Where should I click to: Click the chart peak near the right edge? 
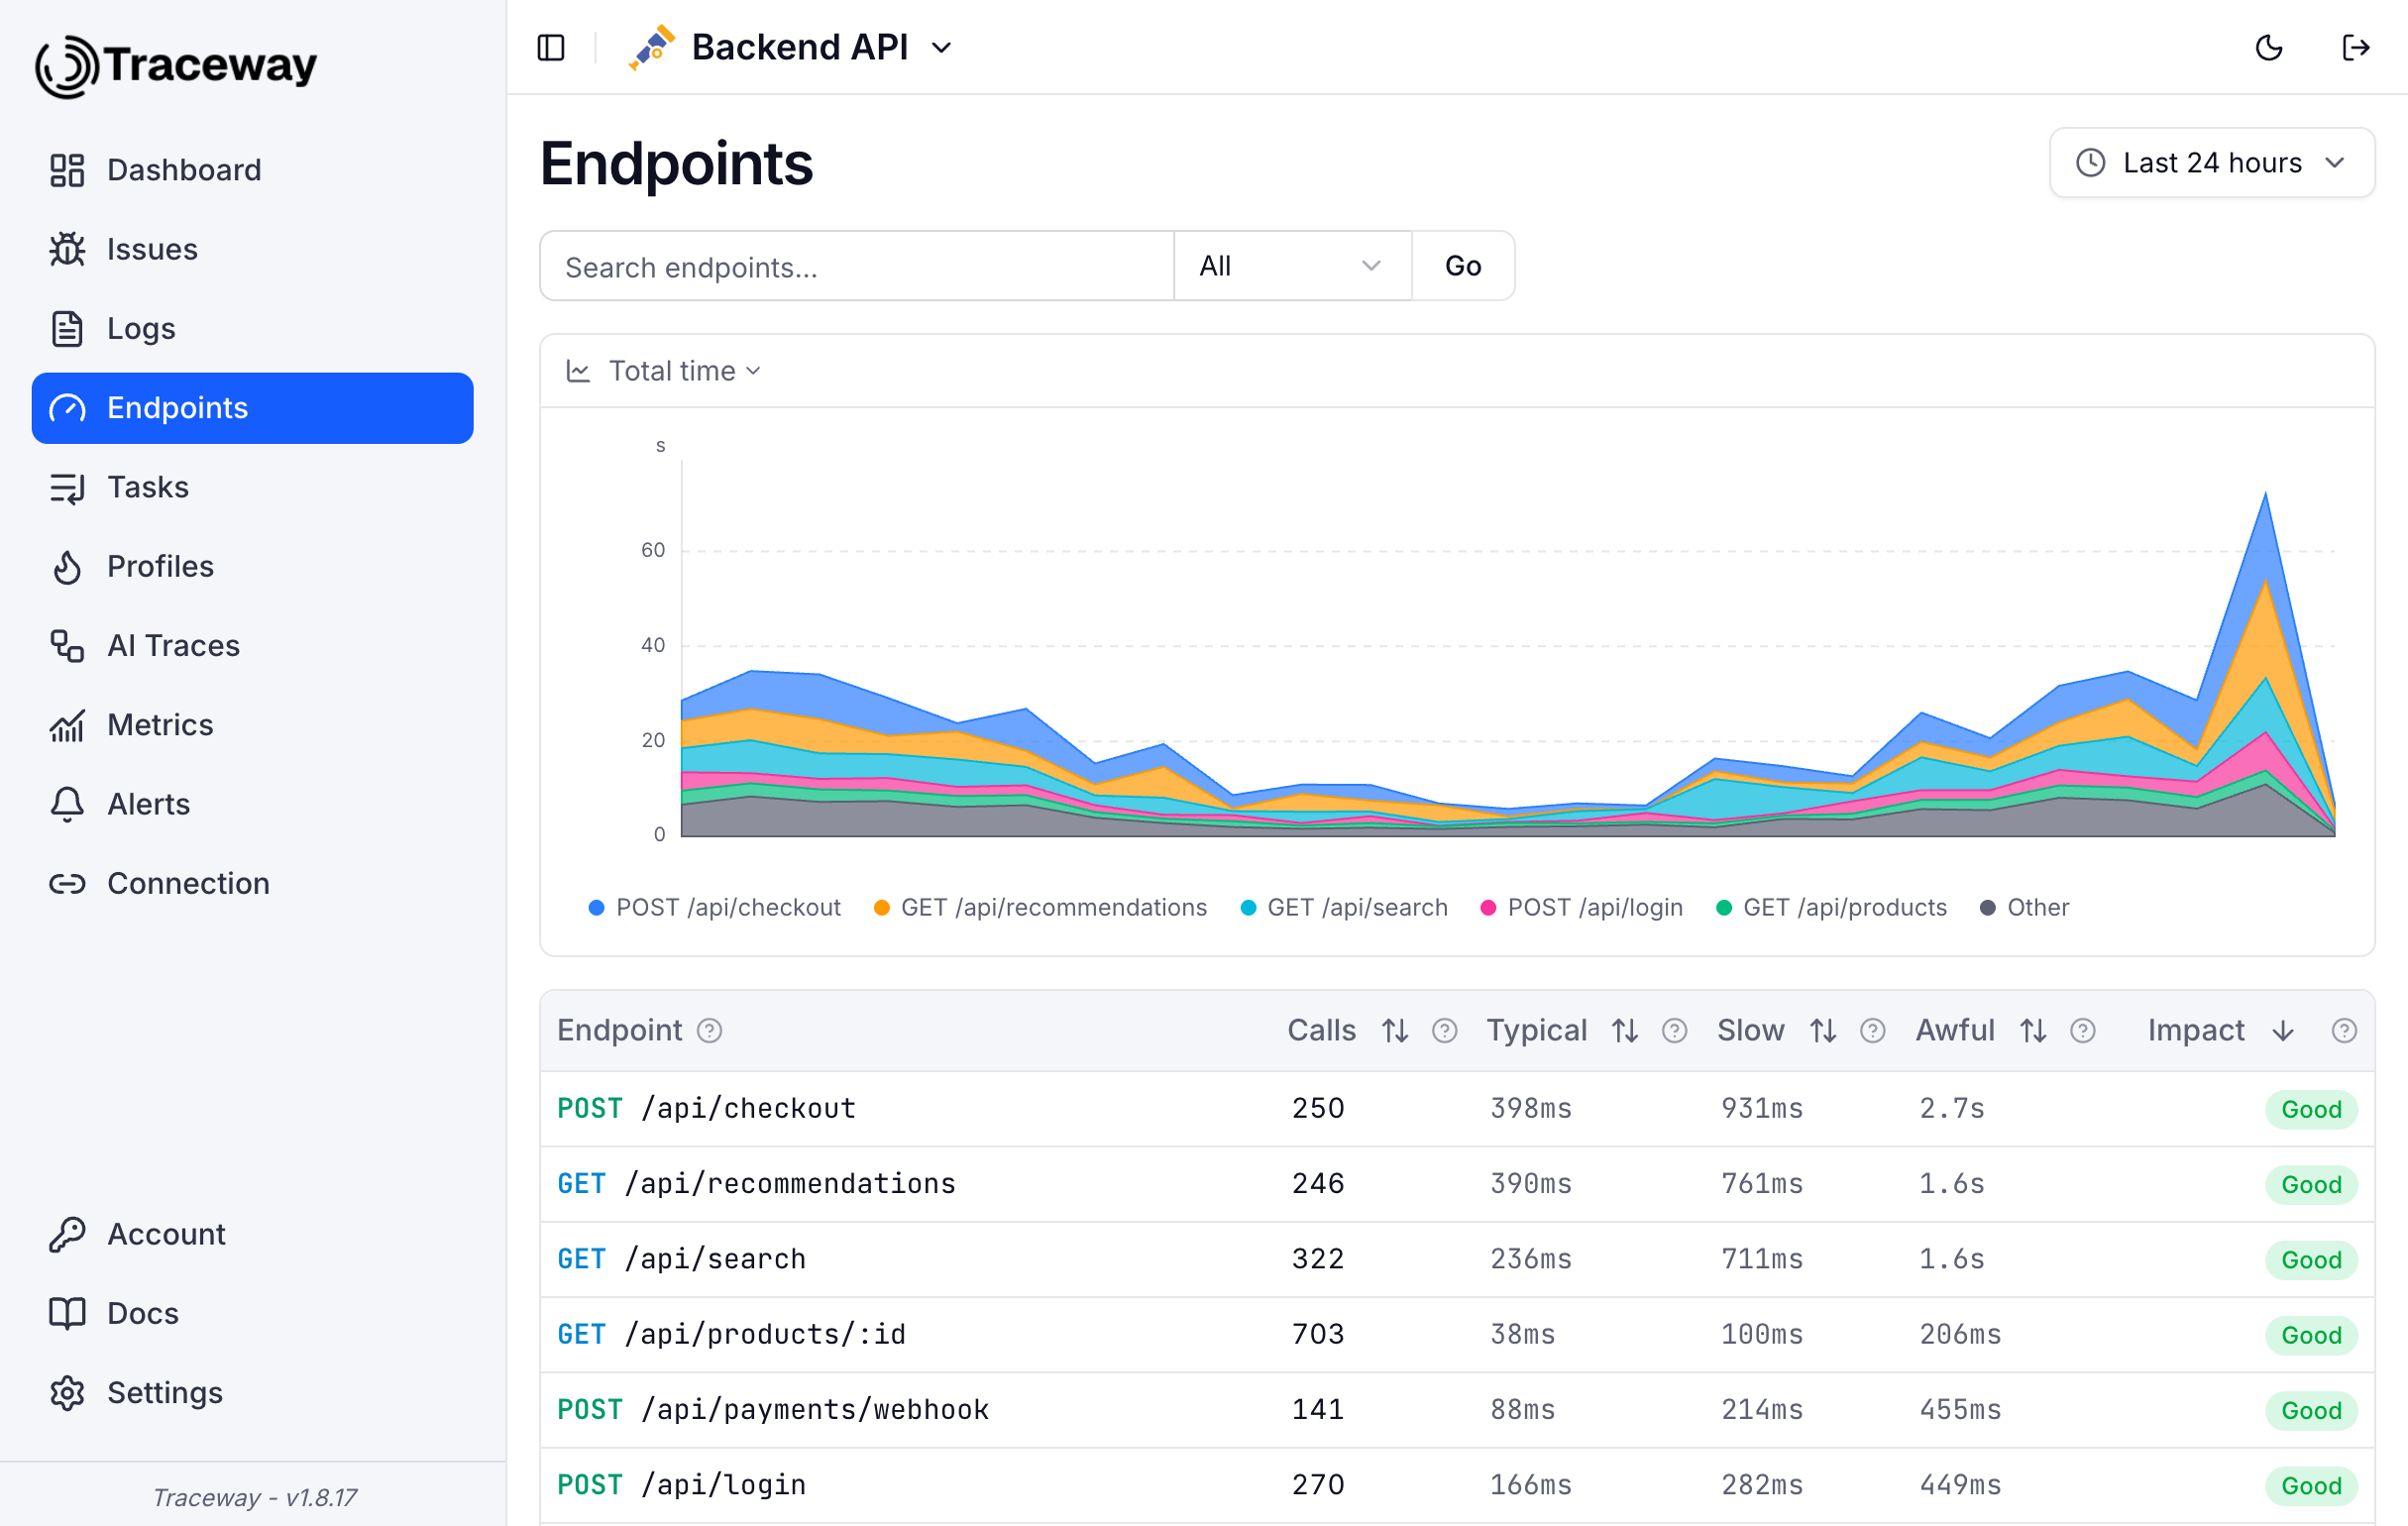2265,494
